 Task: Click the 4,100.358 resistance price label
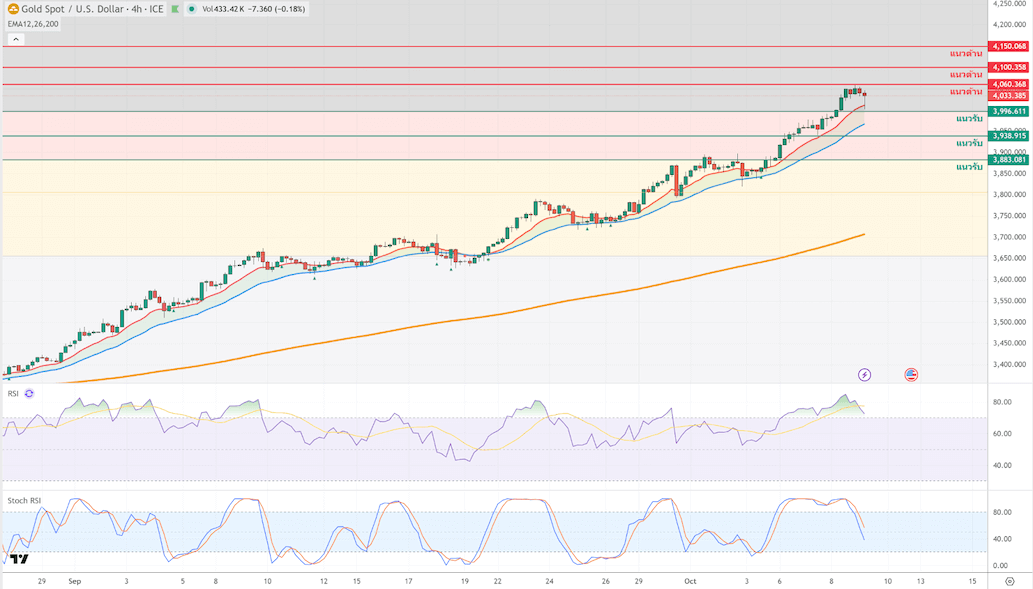coord(1008,67)
